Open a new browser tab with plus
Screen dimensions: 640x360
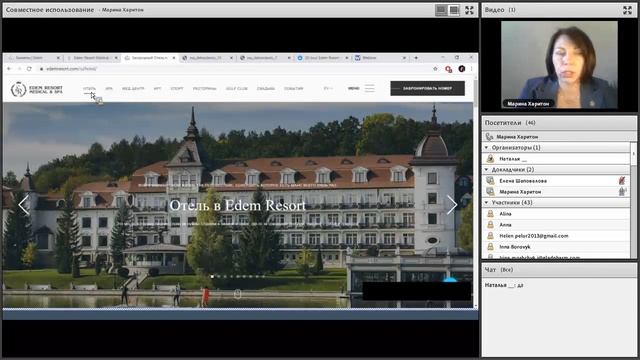point(416,58)
